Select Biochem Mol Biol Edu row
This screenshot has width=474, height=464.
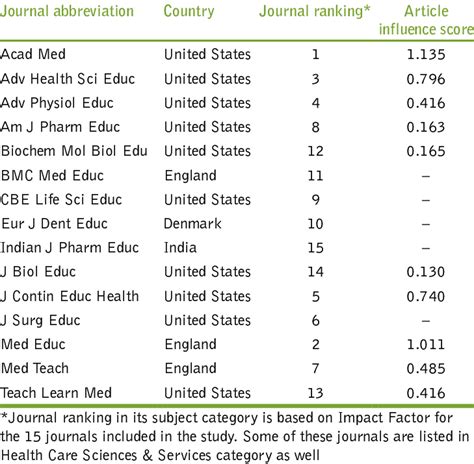click(x=237, y=151)
